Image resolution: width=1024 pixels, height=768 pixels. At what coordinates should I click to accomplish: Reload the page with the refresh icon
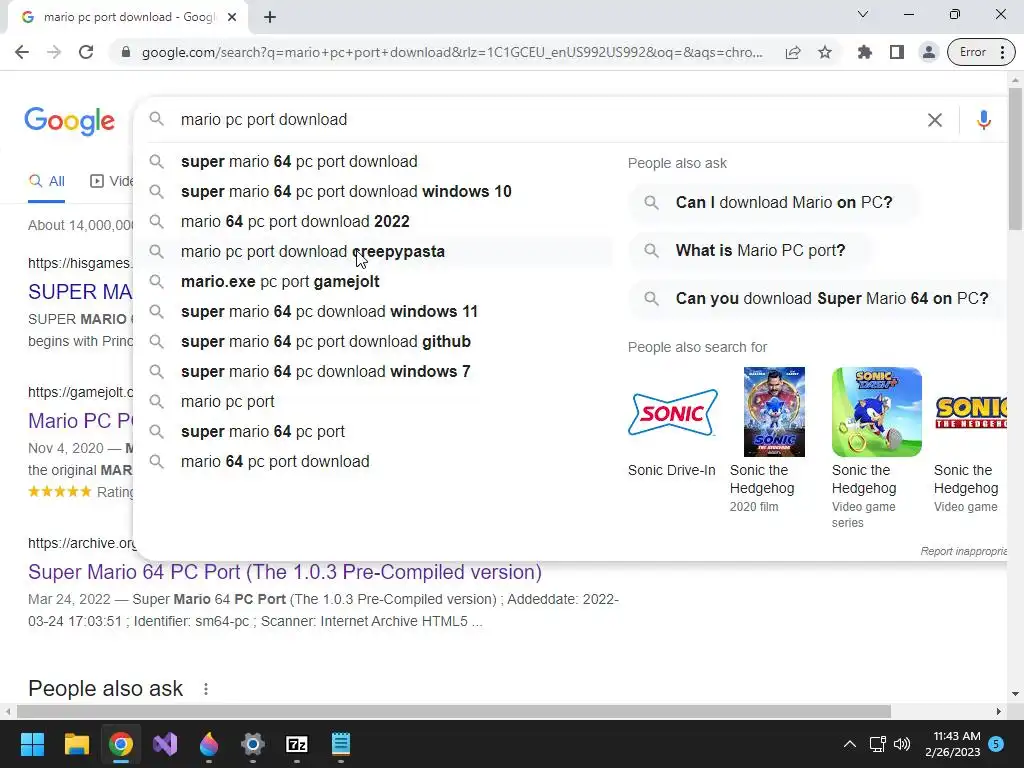tap(86, 52)
